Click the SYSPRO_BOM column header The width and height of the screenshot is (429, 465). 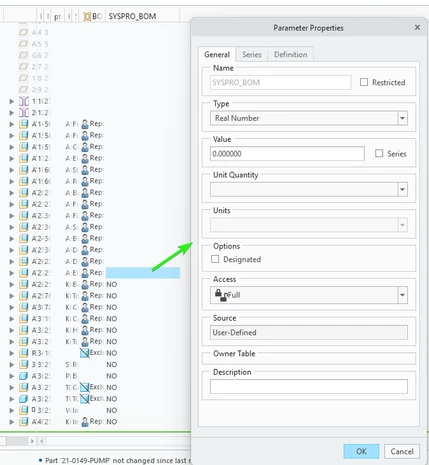click(143, 16)
